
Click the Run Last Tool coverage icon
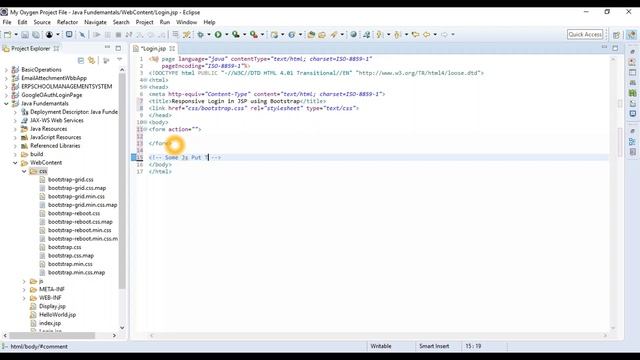point(236,35)
